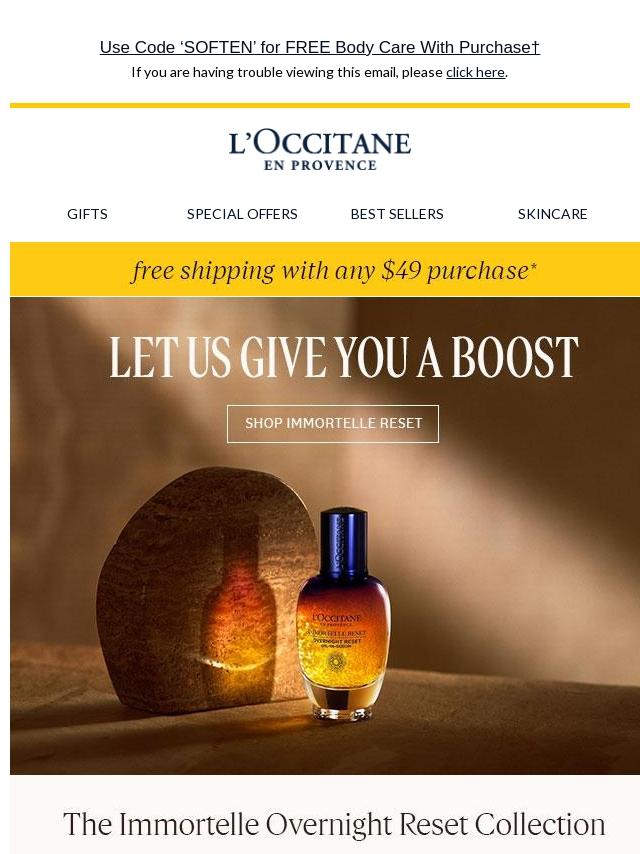Screen dimensions: 640x854
Task: Open the 'SOFTEN' free body care promo link
Action: point(320,47)
